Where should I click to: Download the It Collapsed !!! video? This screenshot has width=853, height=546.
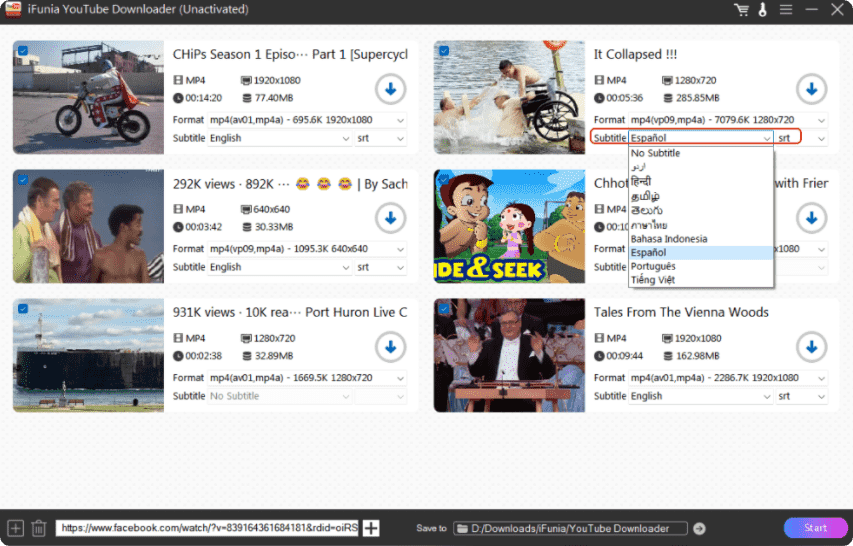point(811,89)
